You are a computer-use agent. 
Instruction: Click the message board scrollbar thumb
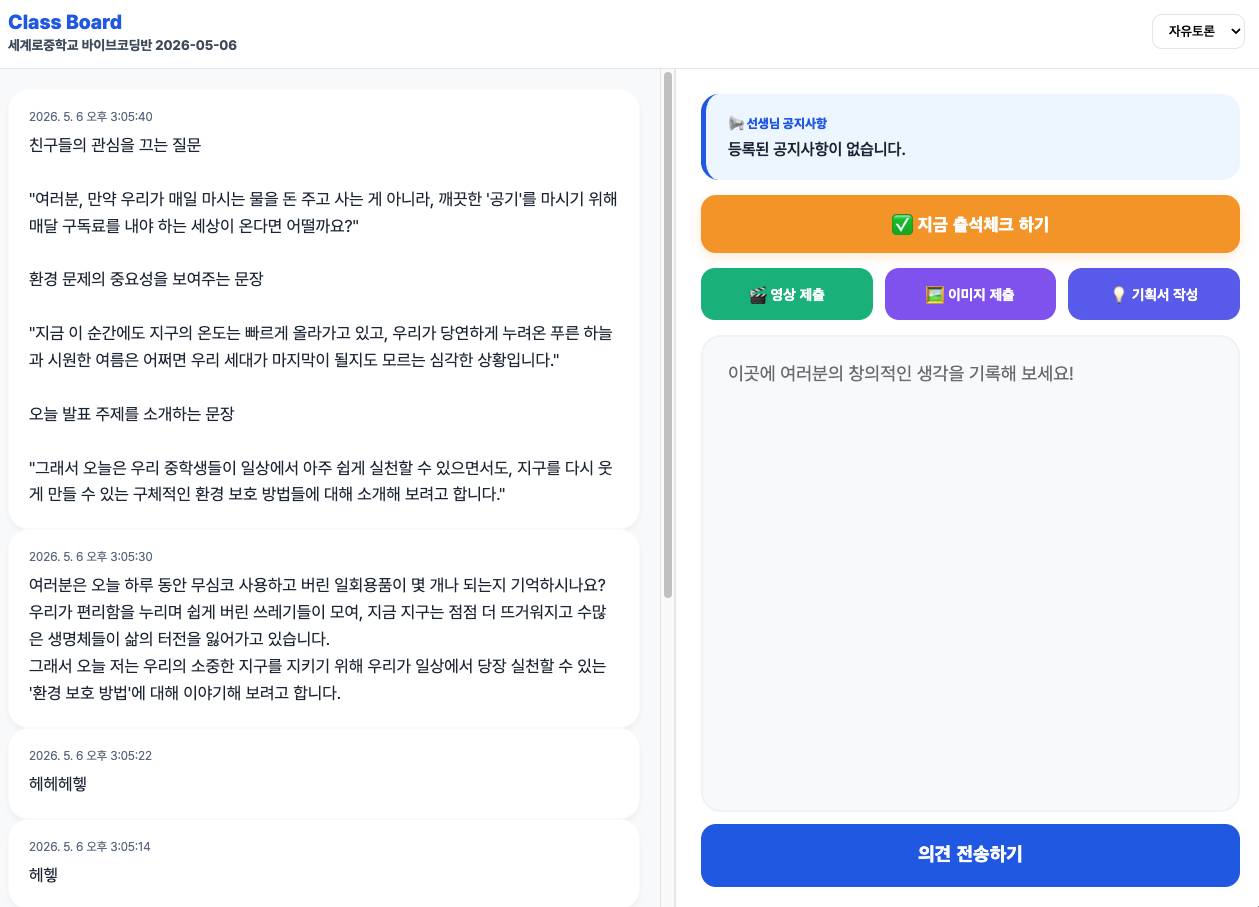click(x=668, y=335)
